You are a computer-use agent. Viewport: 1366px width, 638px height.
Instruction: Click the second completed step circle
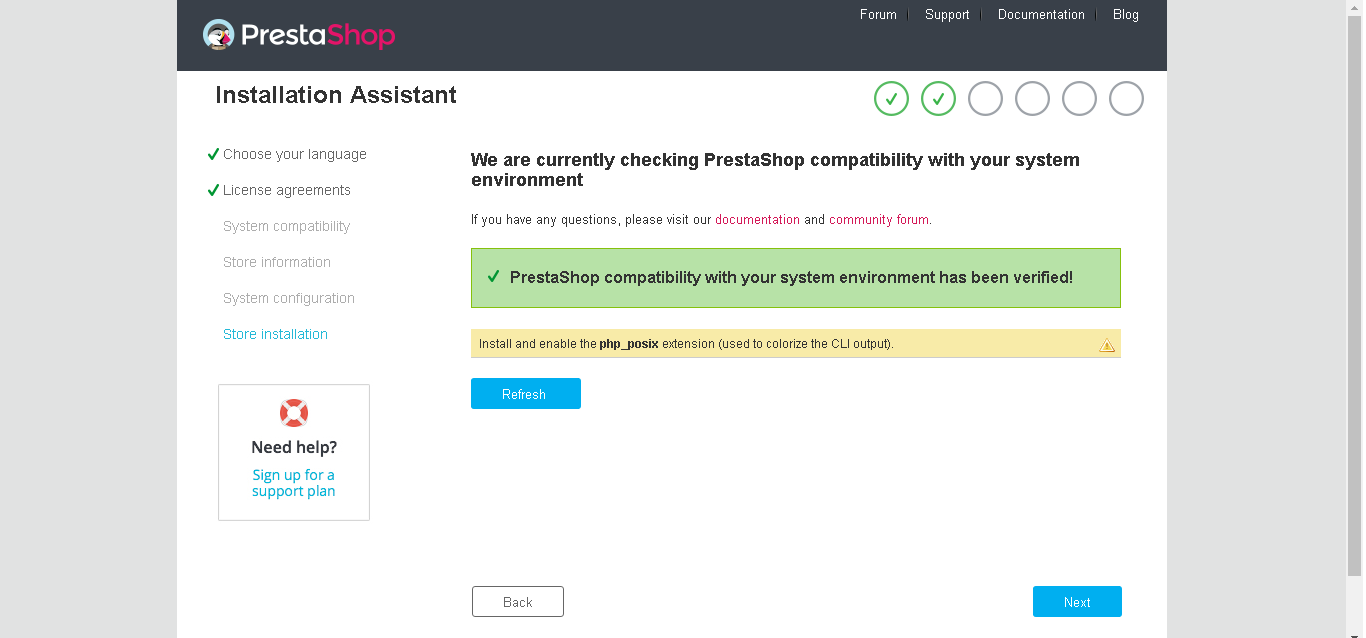[x=938, y=99]
